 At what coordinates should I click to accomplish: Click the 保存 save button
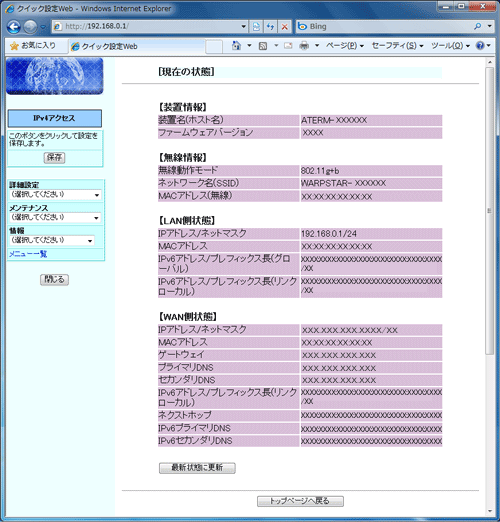(x=54, y=157)
